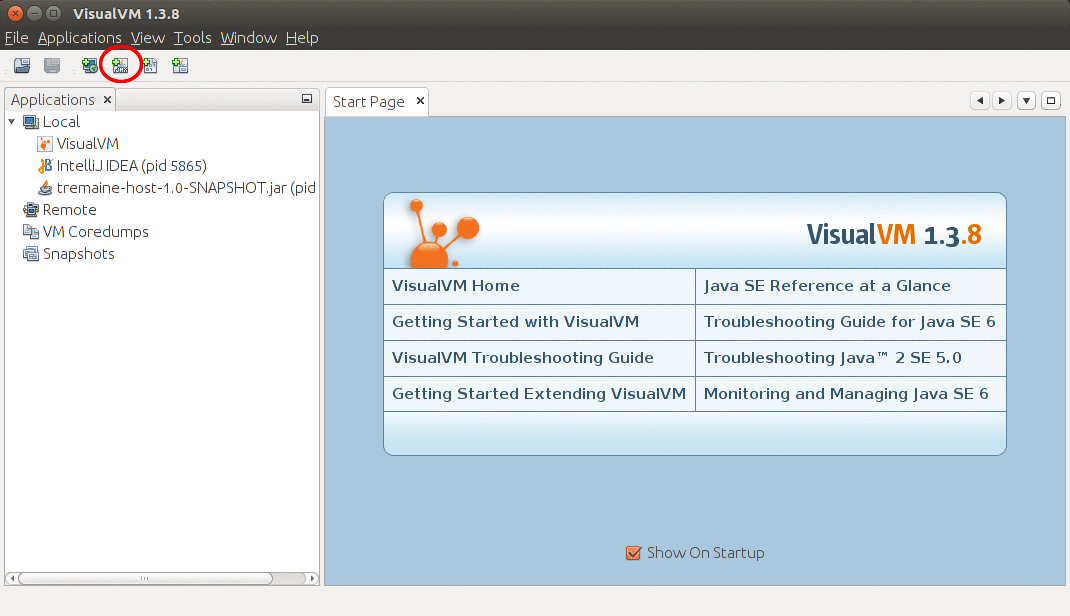Click the IntelliJ IDEA icon in tree
Screen dimensions: 1070x616
[45, 166]
